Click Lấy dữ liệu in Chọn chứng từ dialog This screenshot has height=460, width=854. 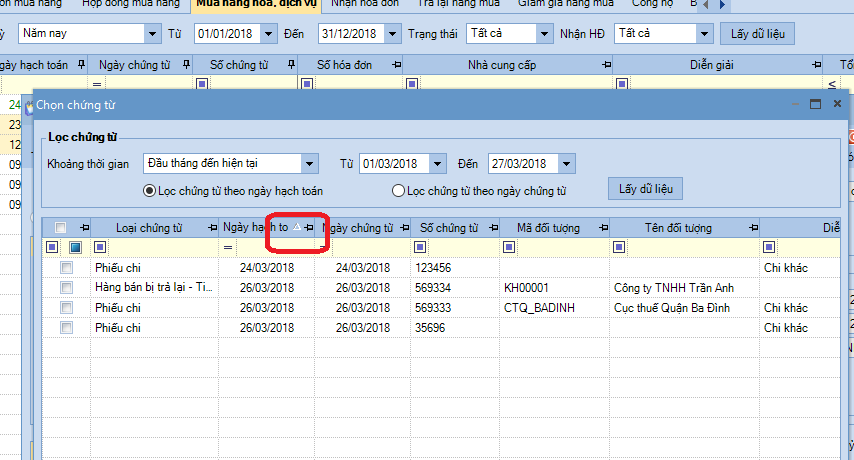(x=645, y=189)
